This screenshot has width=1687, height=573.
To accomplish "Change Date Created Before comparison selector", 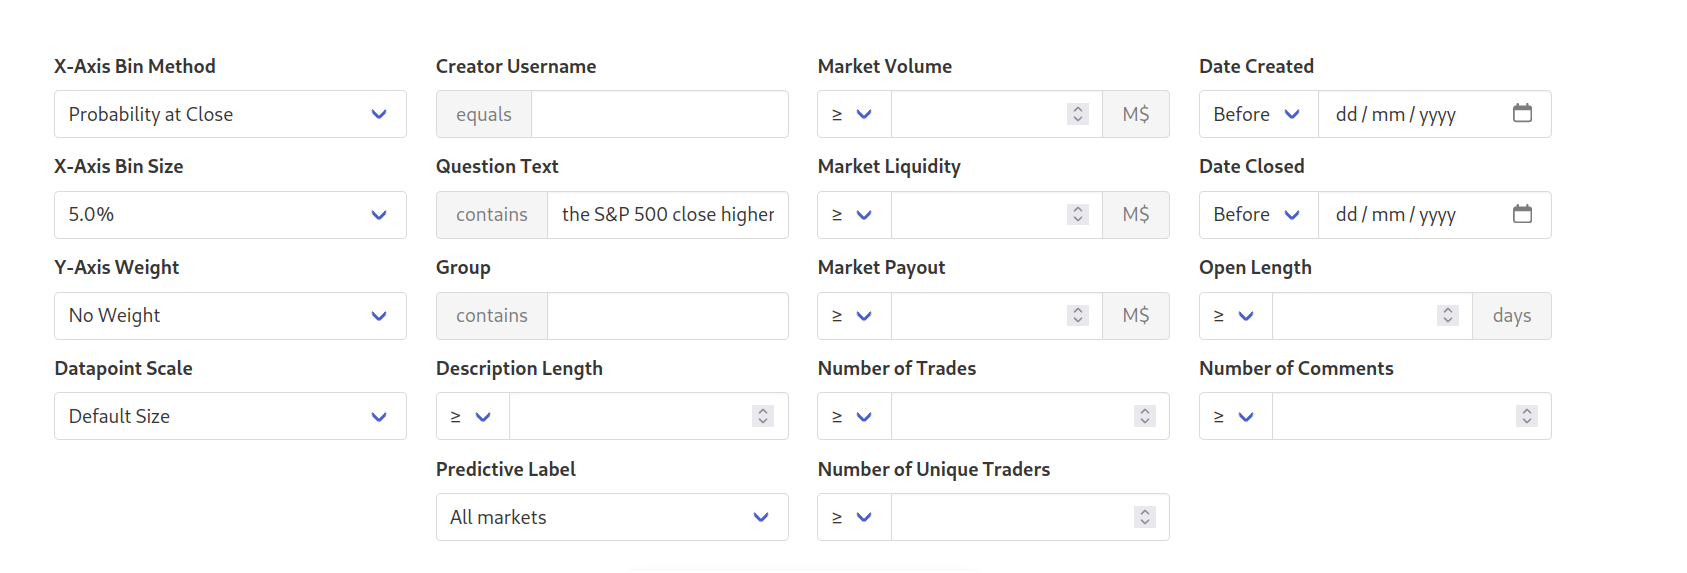I will 1259,114.
